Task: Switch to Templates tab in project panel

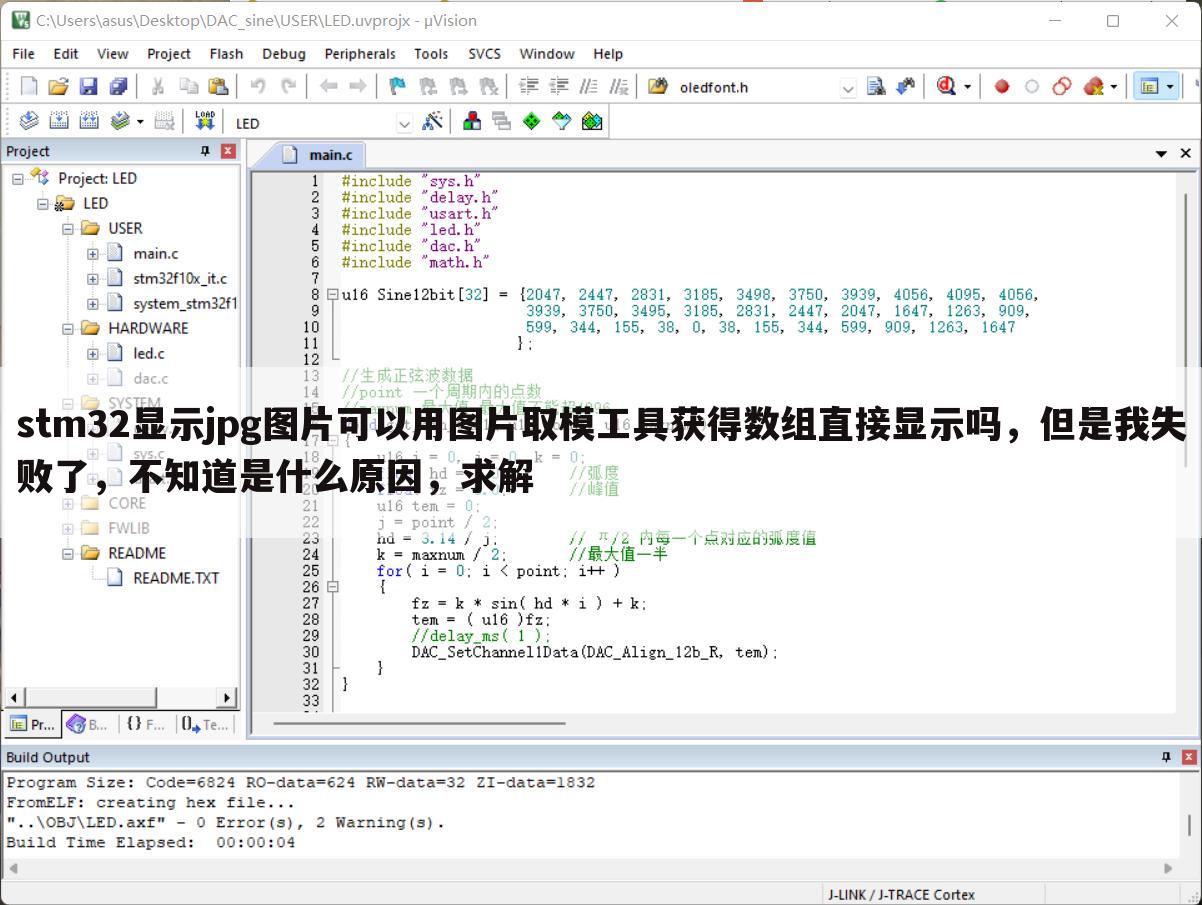Action: (x=206, y=724)
